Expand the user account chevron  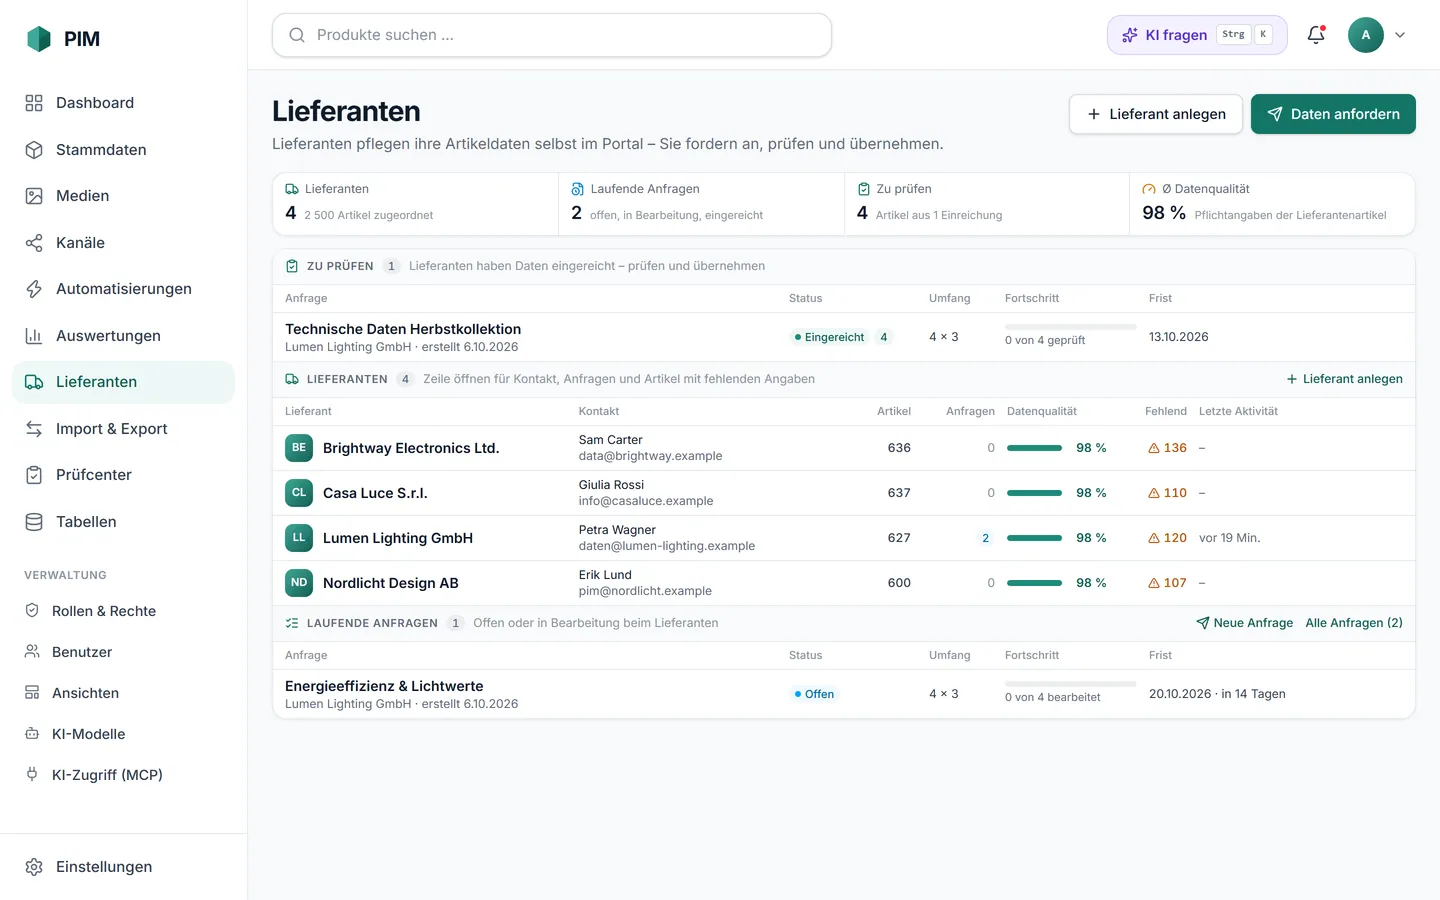(1400, 35)
